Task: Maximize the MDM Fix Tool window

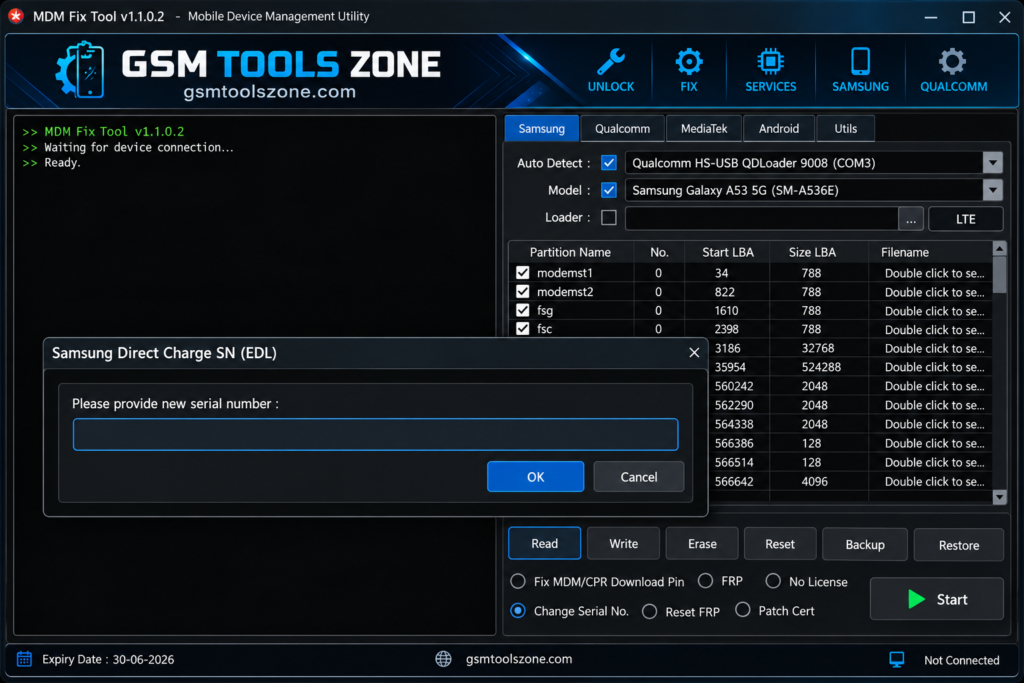Action: [968, 17]
